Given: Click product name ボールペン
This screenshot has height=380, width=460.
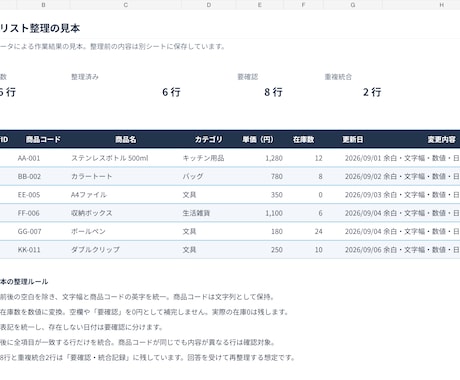Looking at the screenshot, I should 88,231.
